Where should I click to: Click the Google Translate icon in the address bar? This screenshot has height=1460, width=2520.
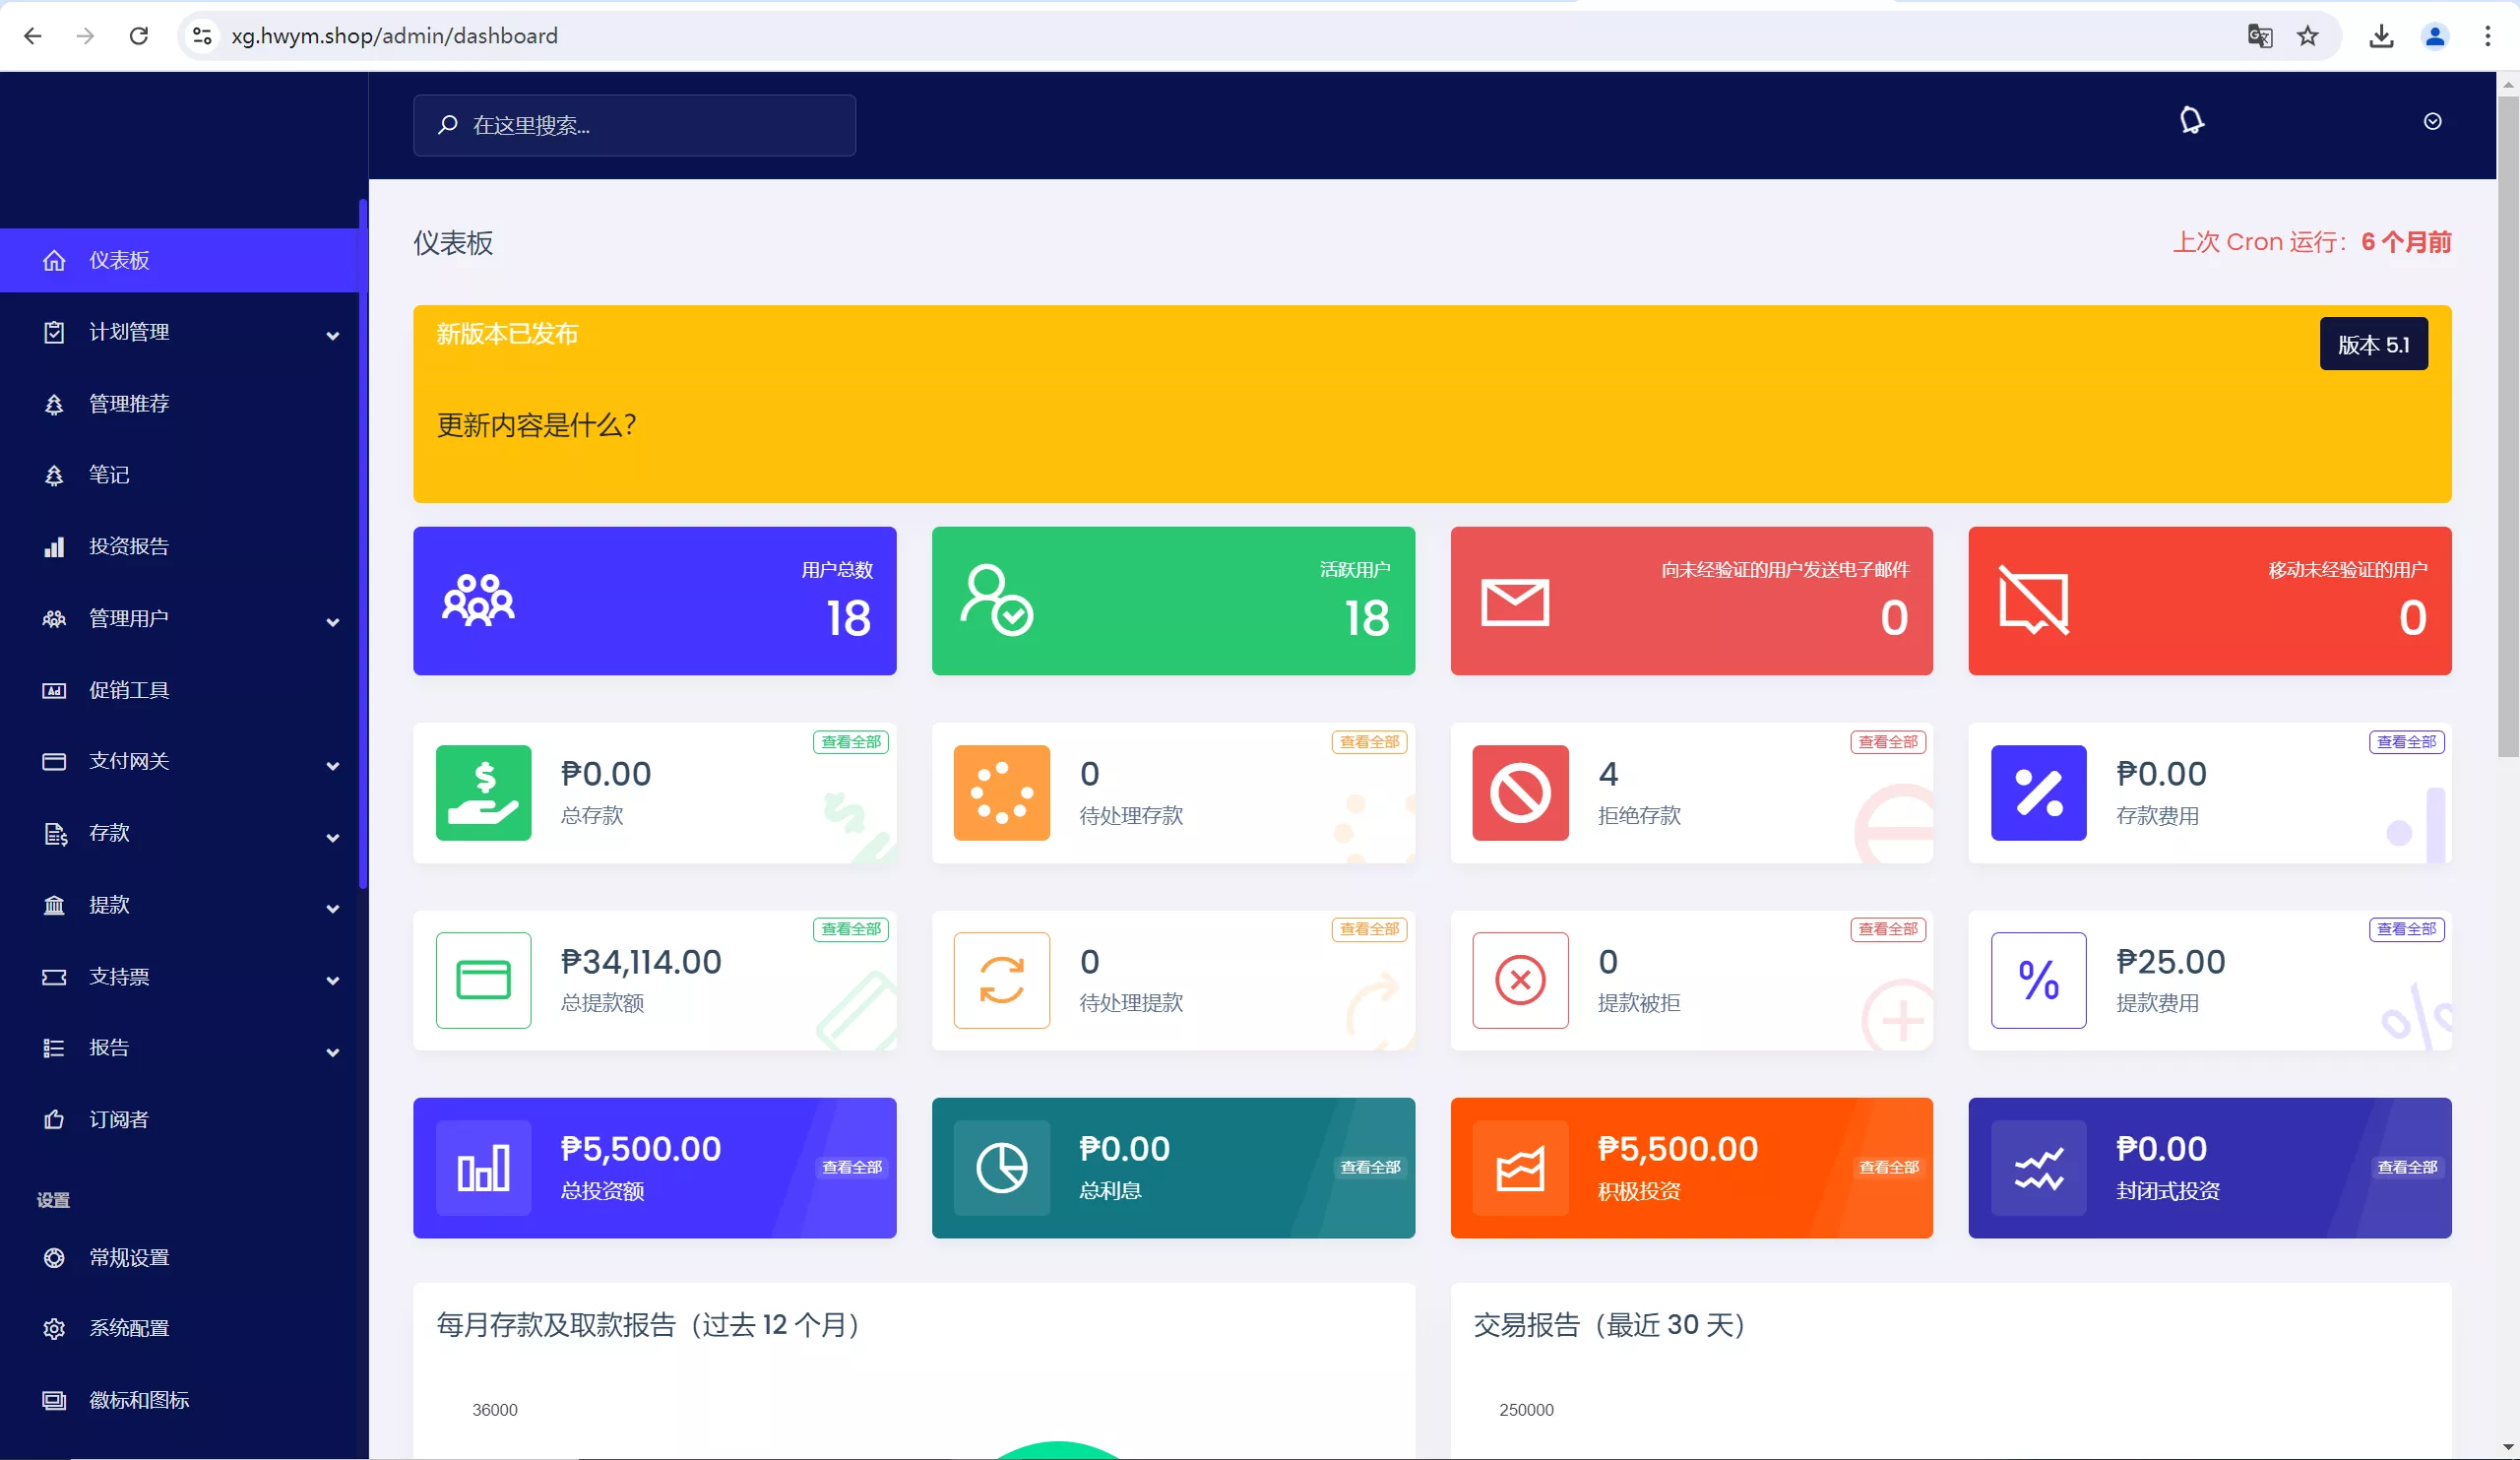point(2260,36)
